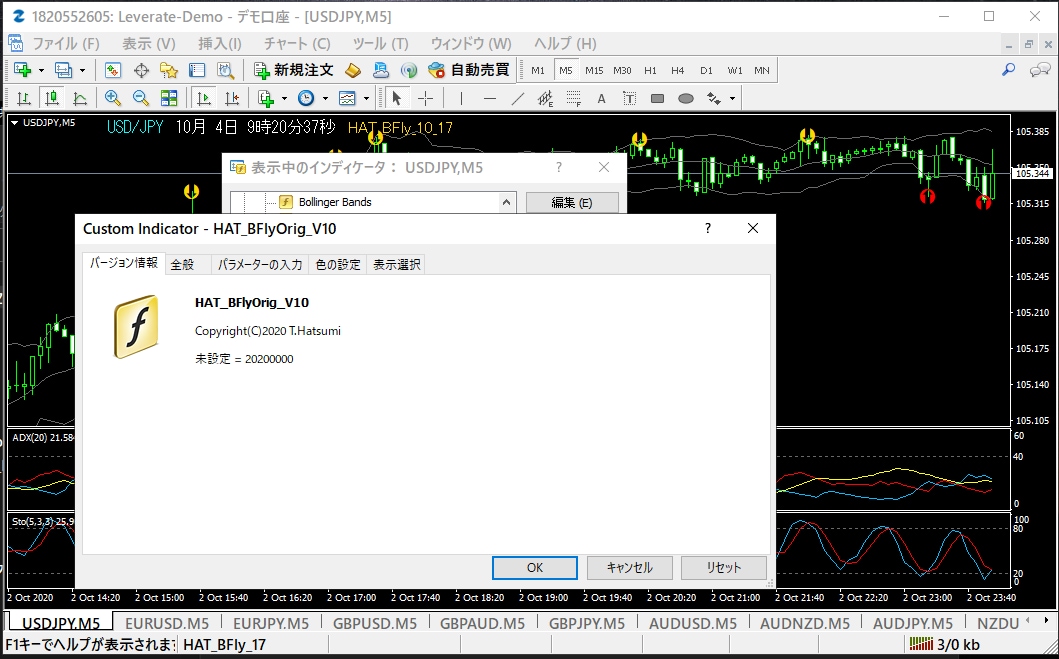Toggle chart auto scroll
1059x659 pixels.
tap(204, 99)
